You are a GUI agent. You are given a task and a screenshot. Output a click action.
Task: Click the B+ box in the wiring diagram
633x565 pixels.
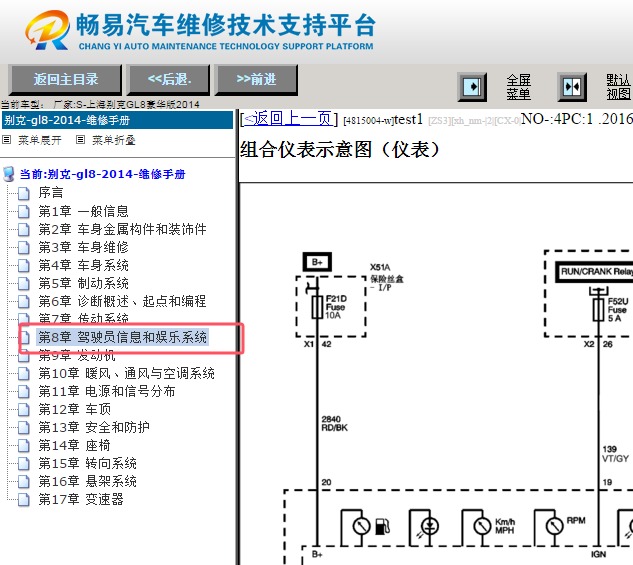[x=317, y=262]
